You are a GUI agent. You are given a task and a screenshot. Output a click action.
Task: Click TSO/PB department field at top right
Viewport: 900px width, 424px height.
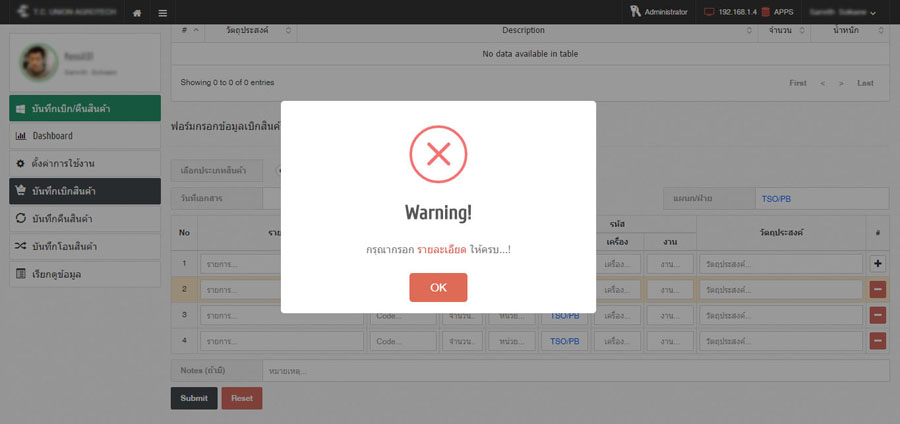click(821, 199)
